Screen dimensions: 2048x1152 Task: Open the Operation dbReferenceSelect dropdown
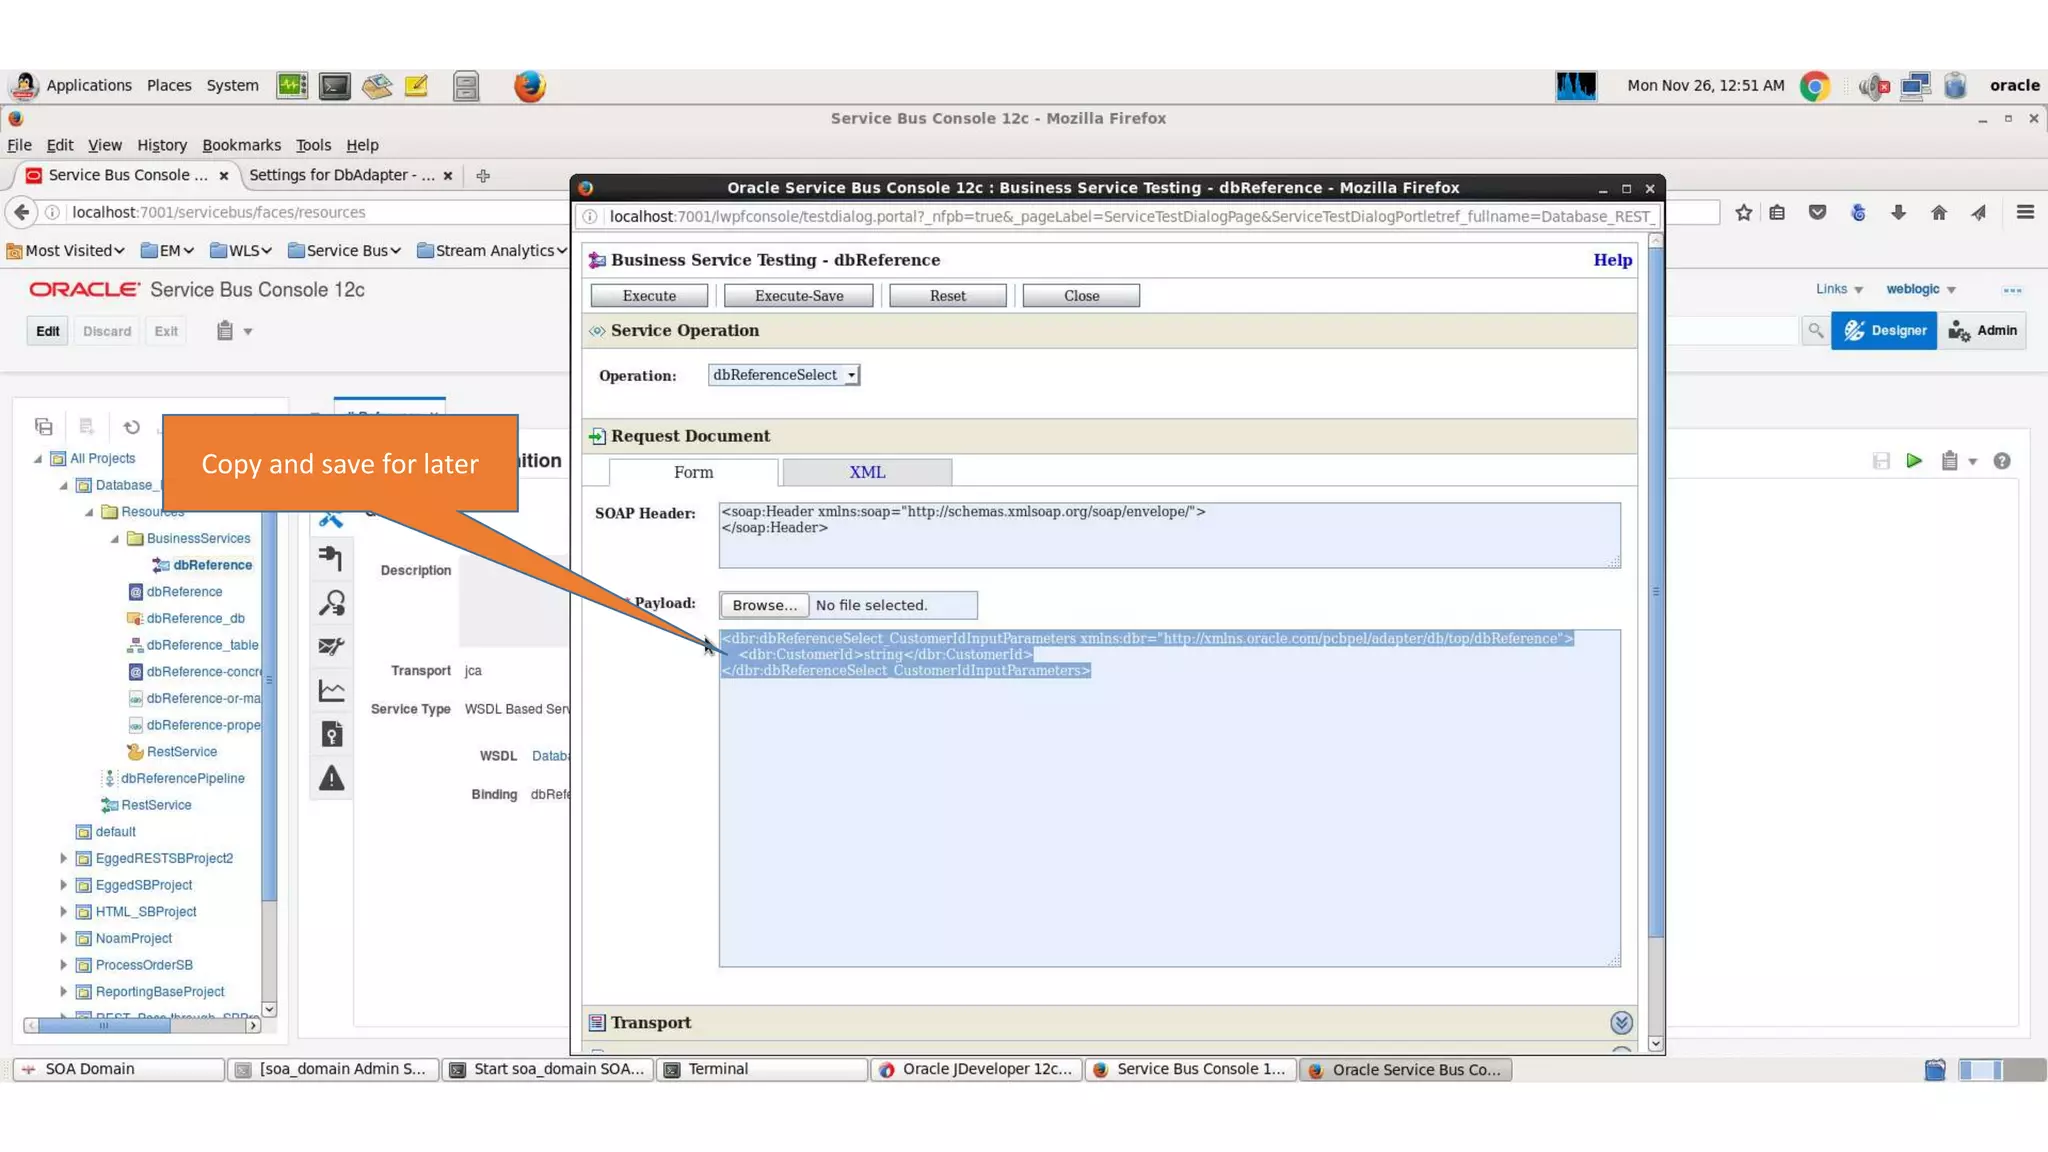pyautogui.click(x=783, y=375)
